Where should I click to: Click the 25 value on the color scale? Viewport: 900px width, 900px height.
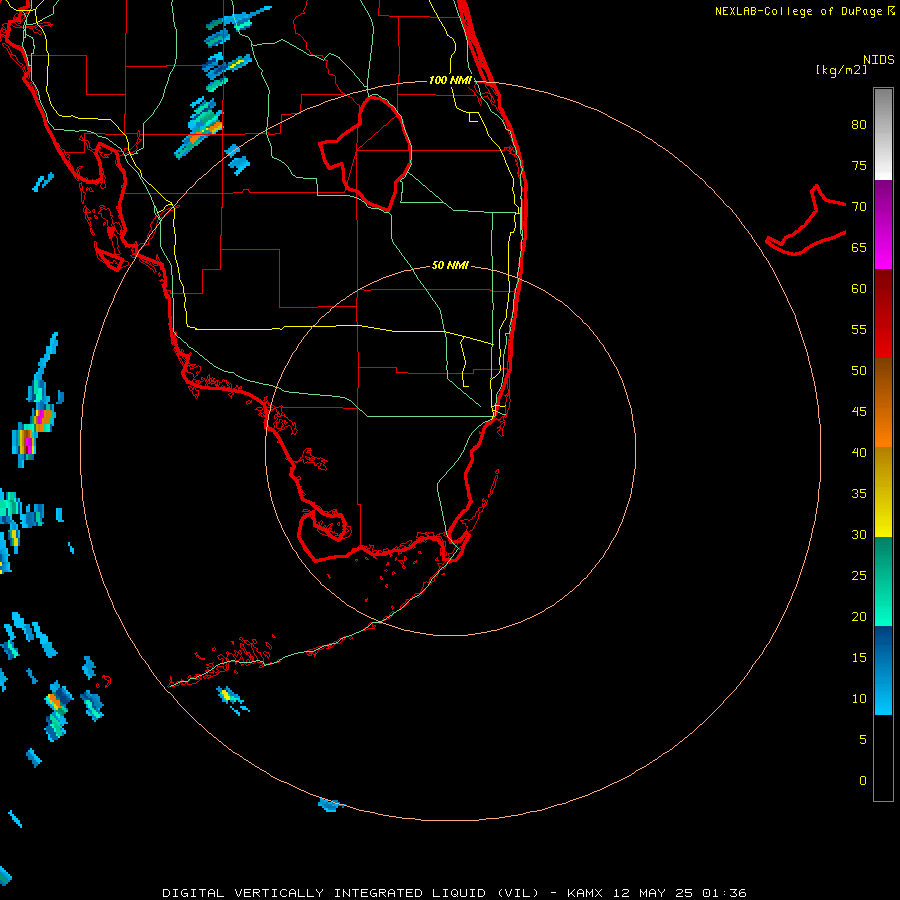point(859,576)
